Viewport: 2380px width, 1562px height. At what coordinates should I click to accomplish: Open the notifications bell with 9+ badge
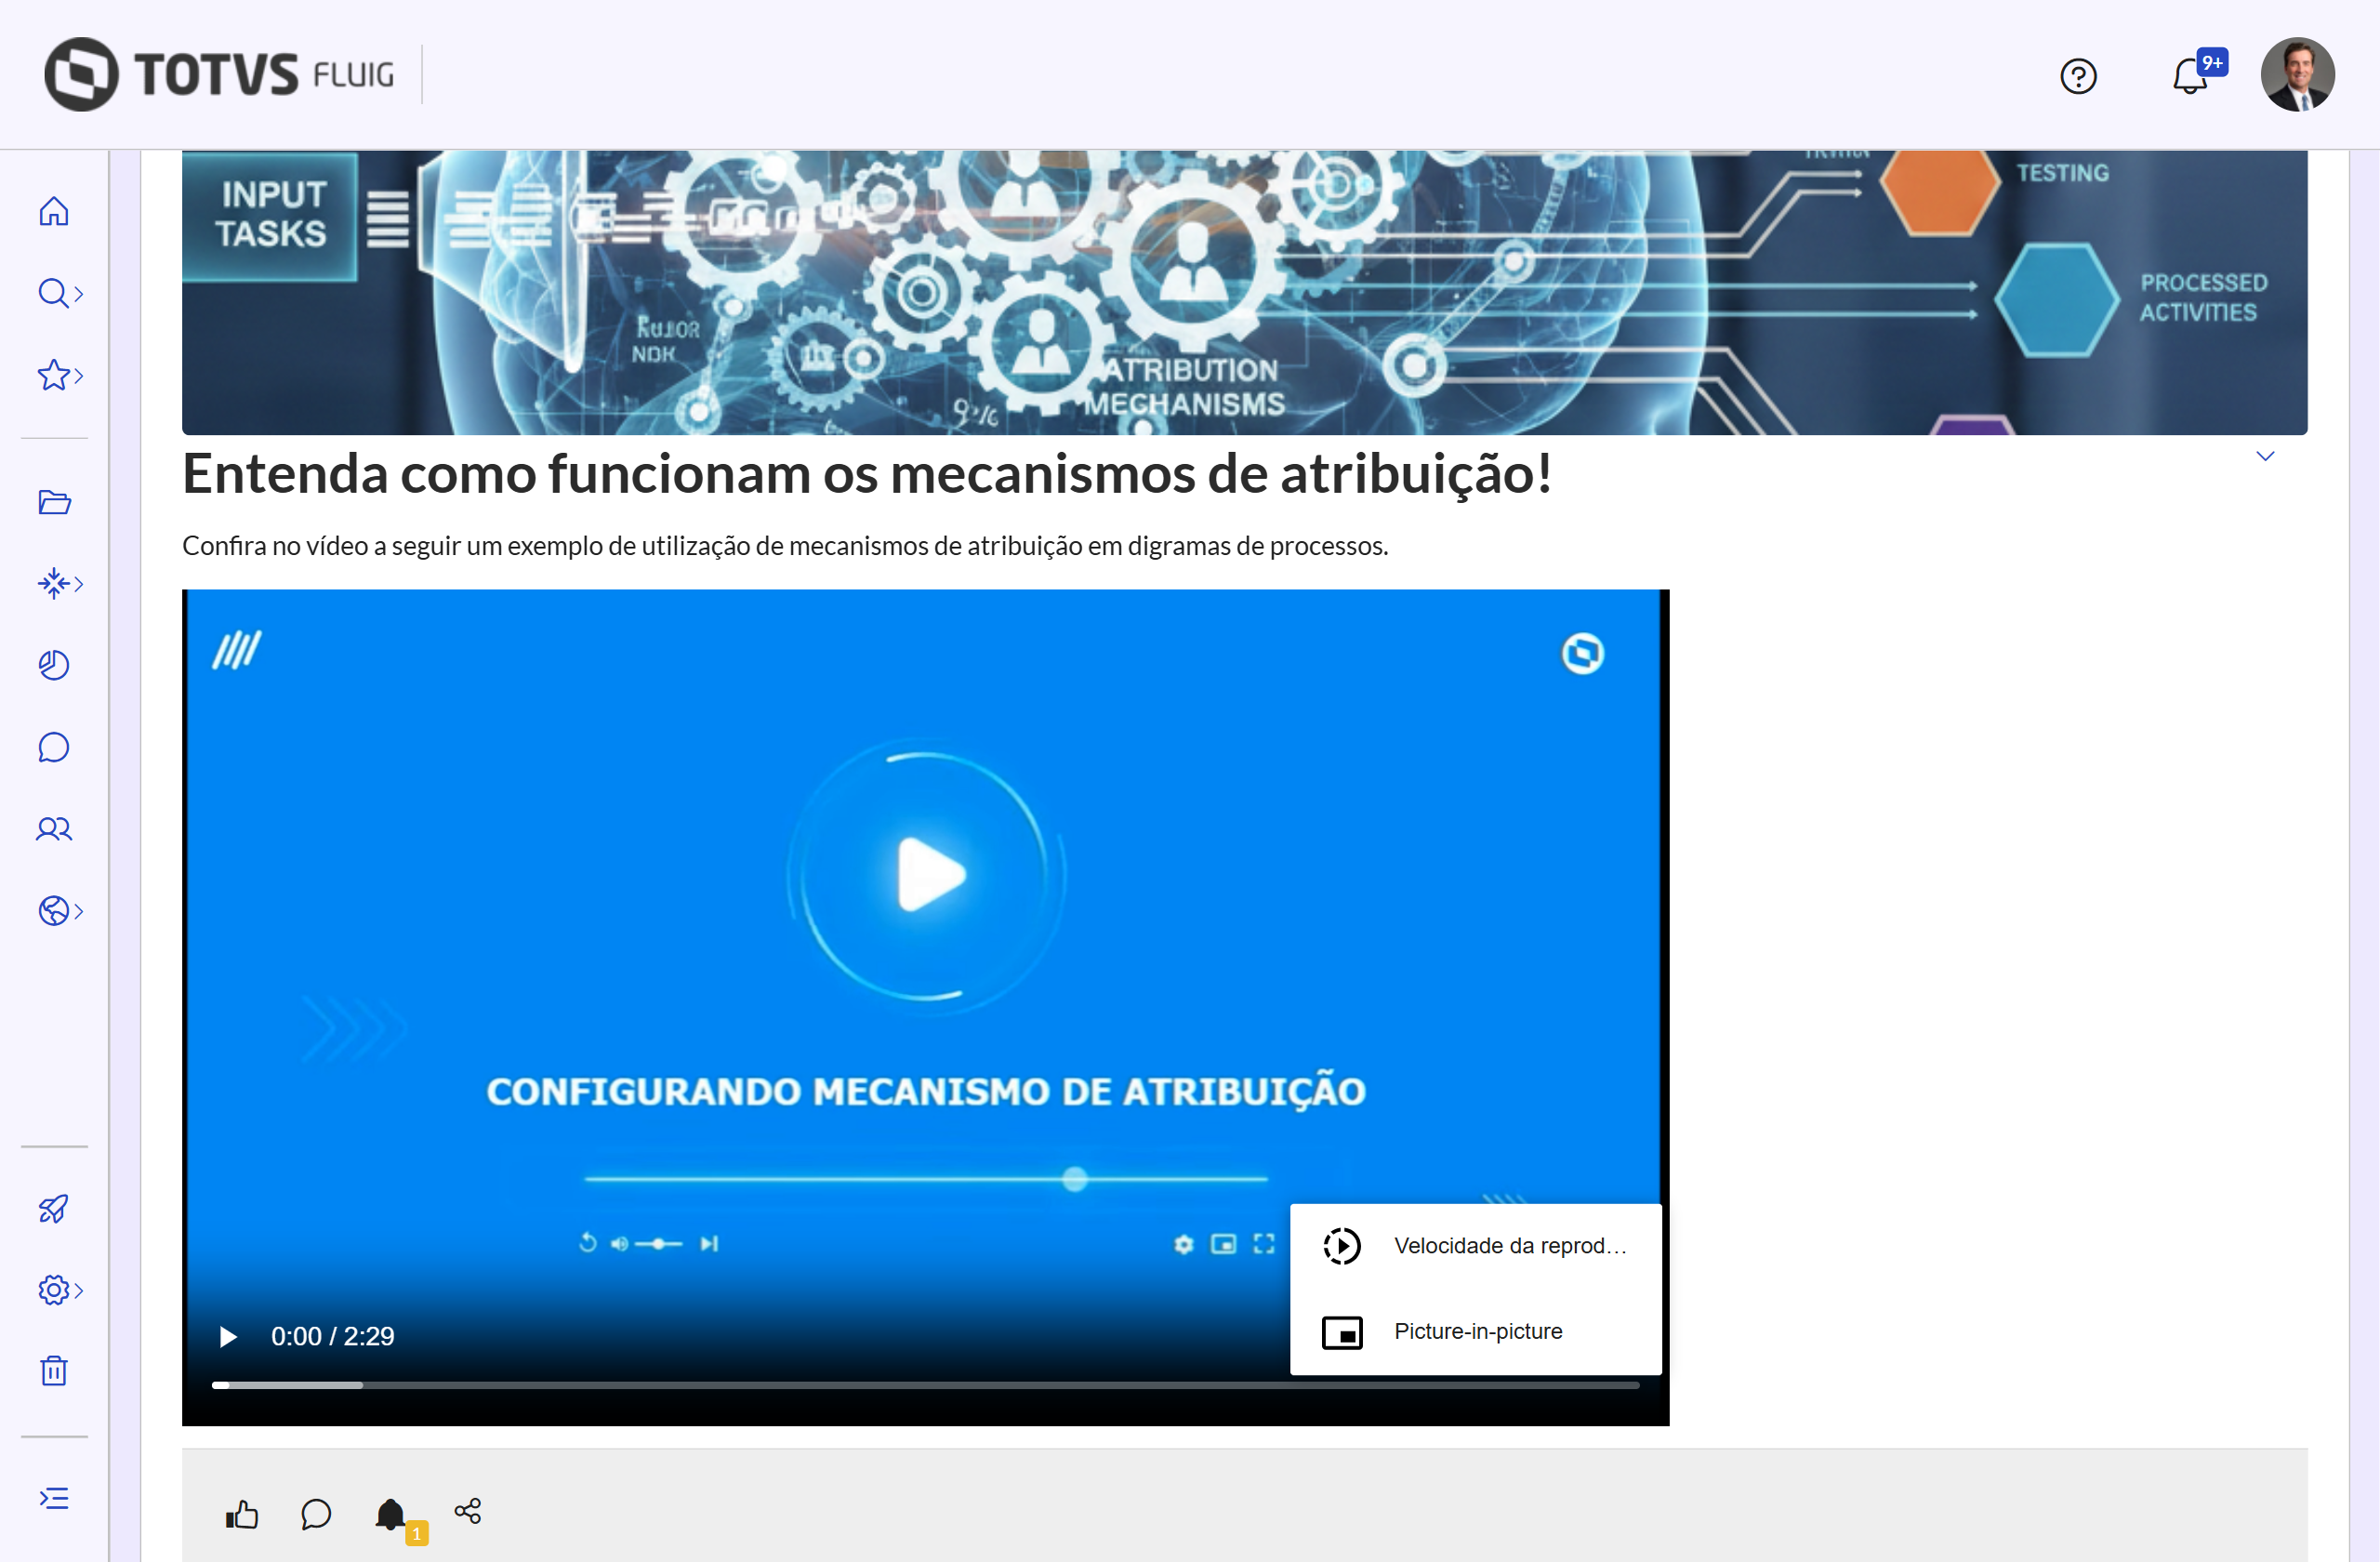[2190, 76]
